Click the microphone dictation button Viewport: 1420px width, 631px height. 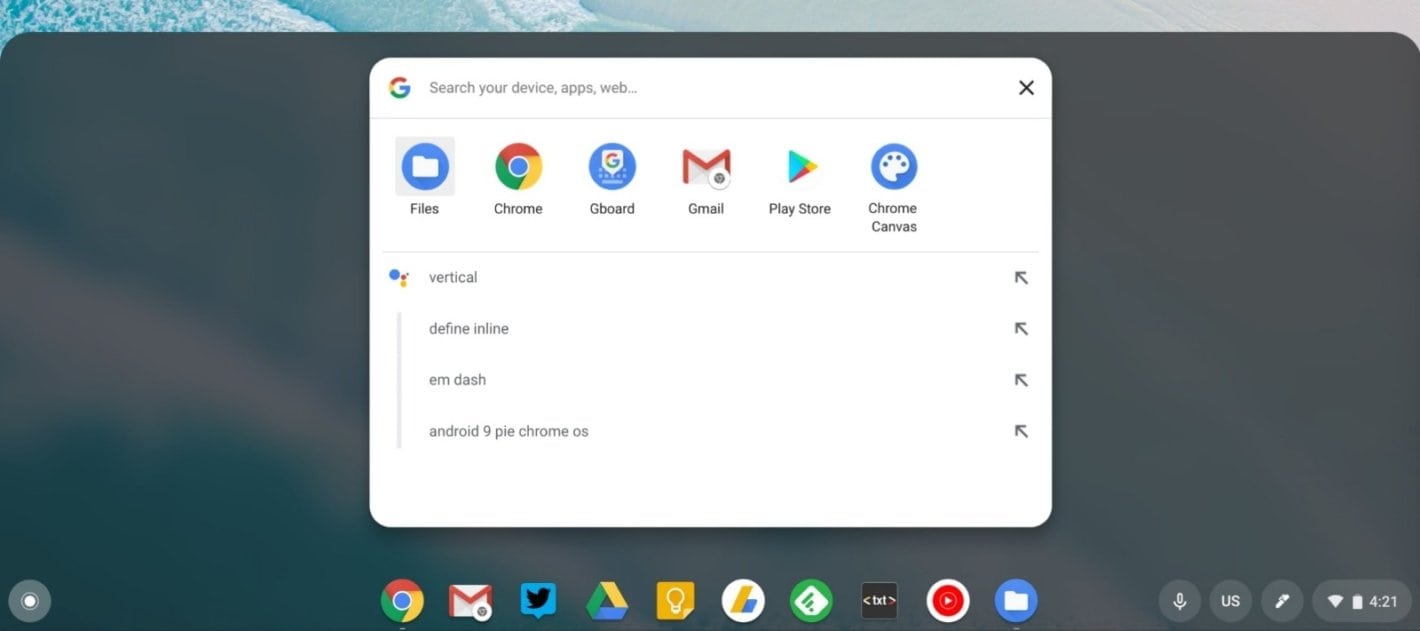[x=1180, y=601]
